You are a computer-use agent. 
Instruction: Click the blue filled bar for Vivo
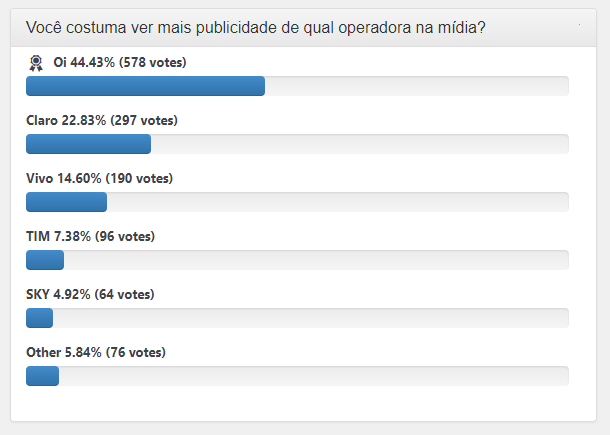point(66,202)
